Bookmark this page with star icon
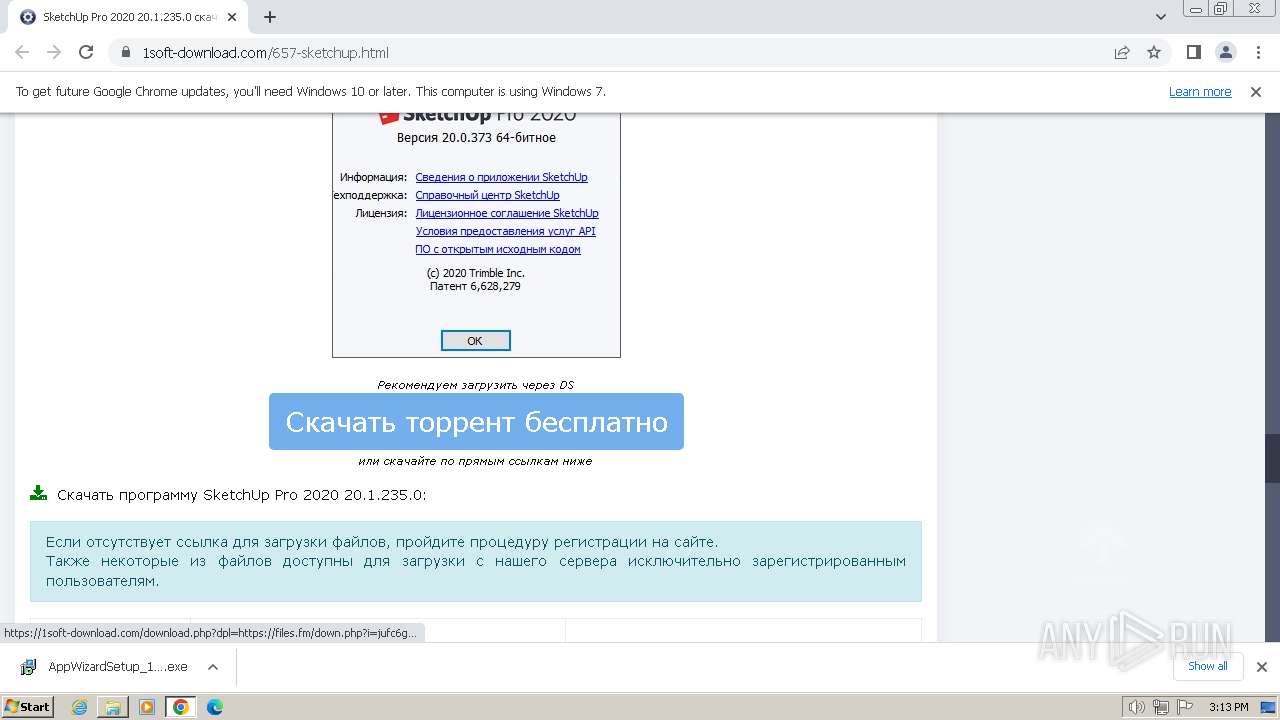Viewport: 1280px width, 720px height. coord(1154,52)
